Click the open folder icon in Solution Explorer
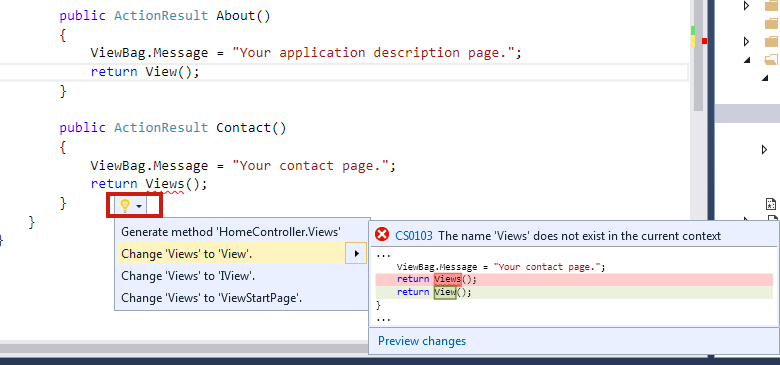Screen dimensions: 780x365 [x=772, y=60]
